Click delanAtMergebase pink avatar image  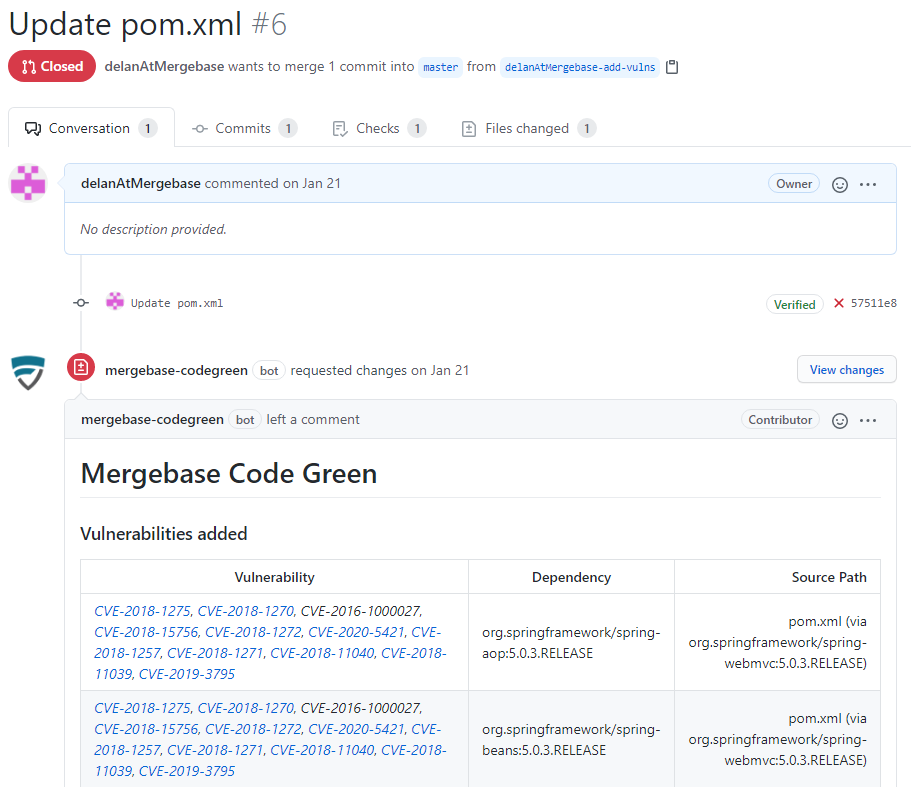click(28, 183)
